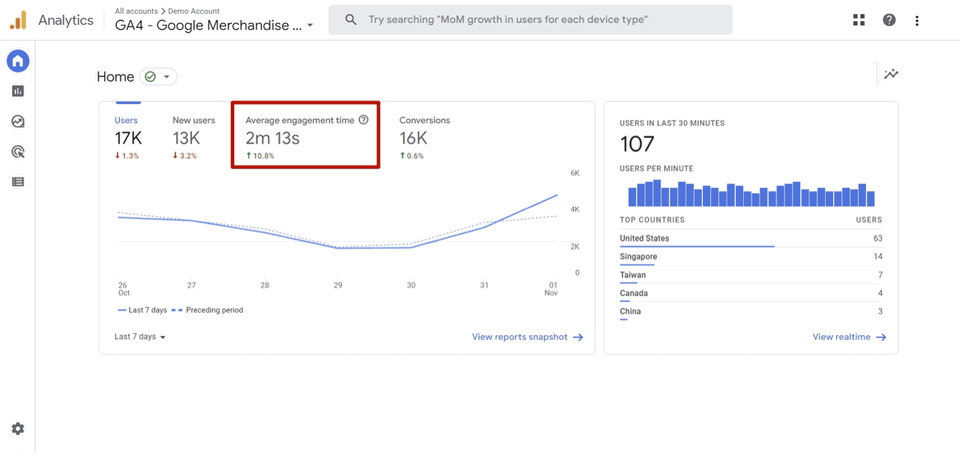Click the help question mark icon

click(x=889, y=20)
